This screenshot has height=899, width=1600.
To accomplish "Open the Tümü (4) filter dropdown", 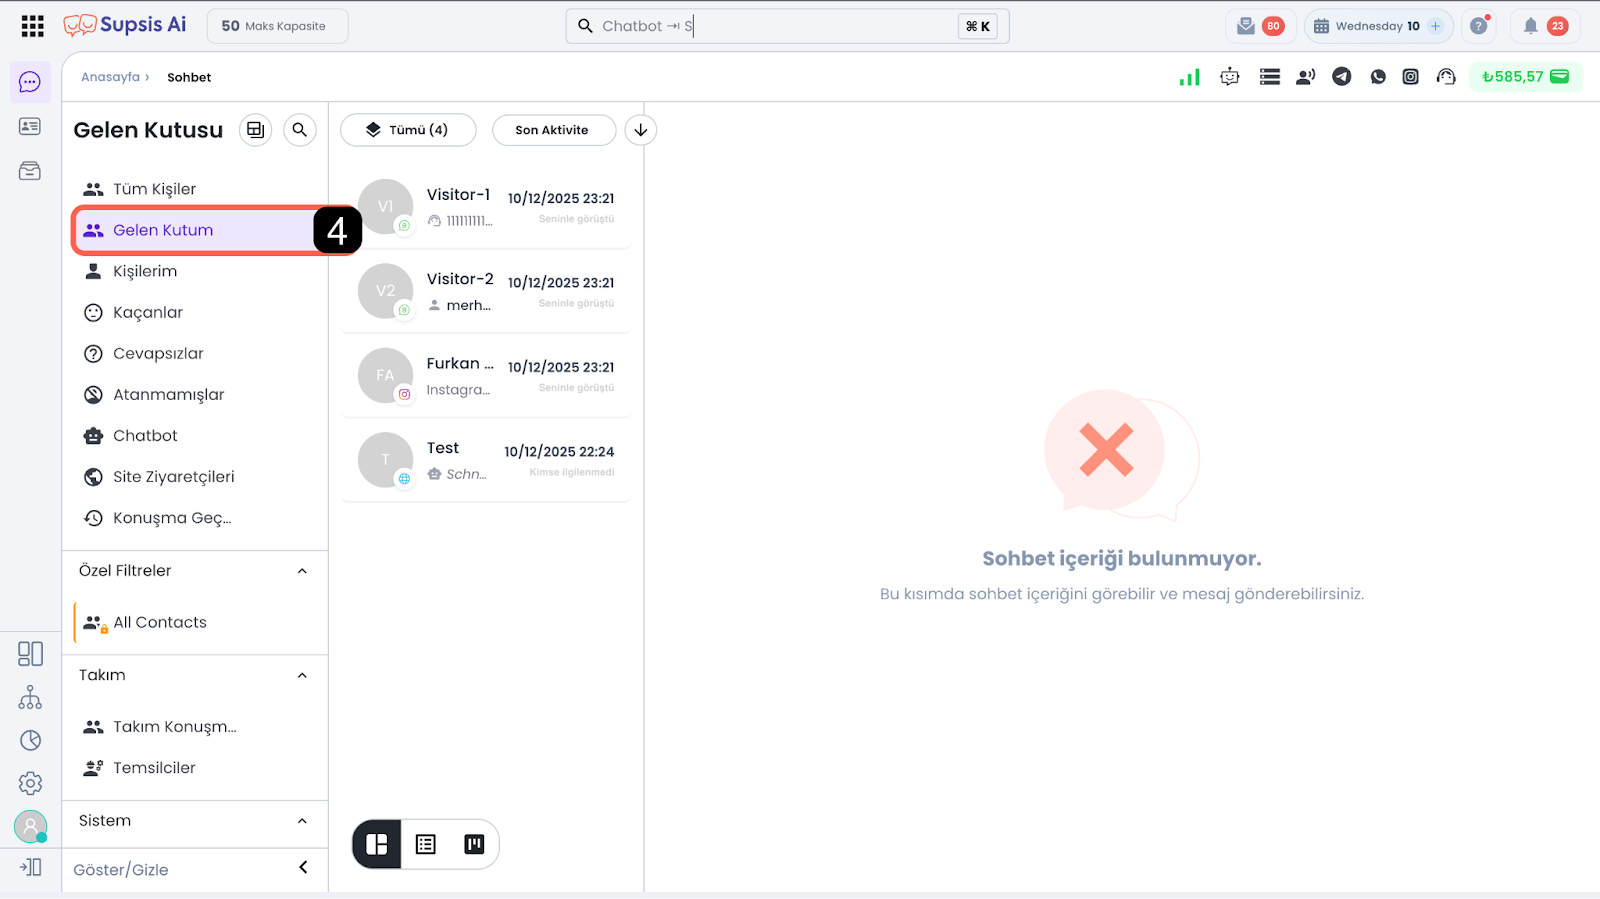I will pyautogui.click(x=408, y=130).
